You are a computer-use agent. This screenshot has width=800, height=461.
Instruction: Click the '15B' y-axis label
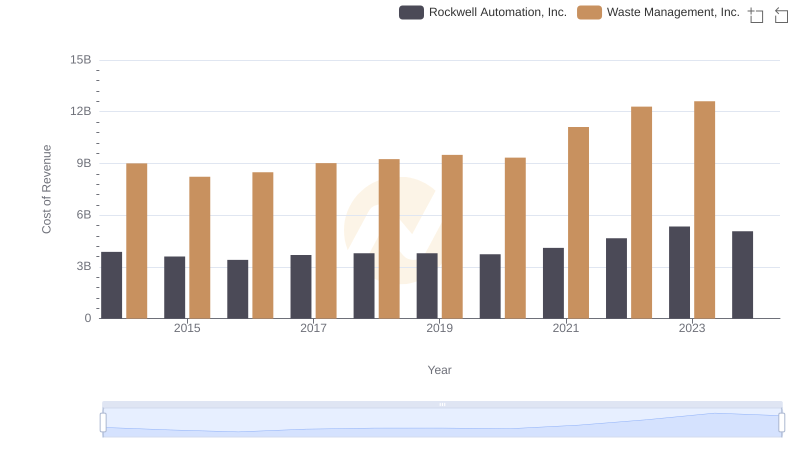tap(81, 60)
